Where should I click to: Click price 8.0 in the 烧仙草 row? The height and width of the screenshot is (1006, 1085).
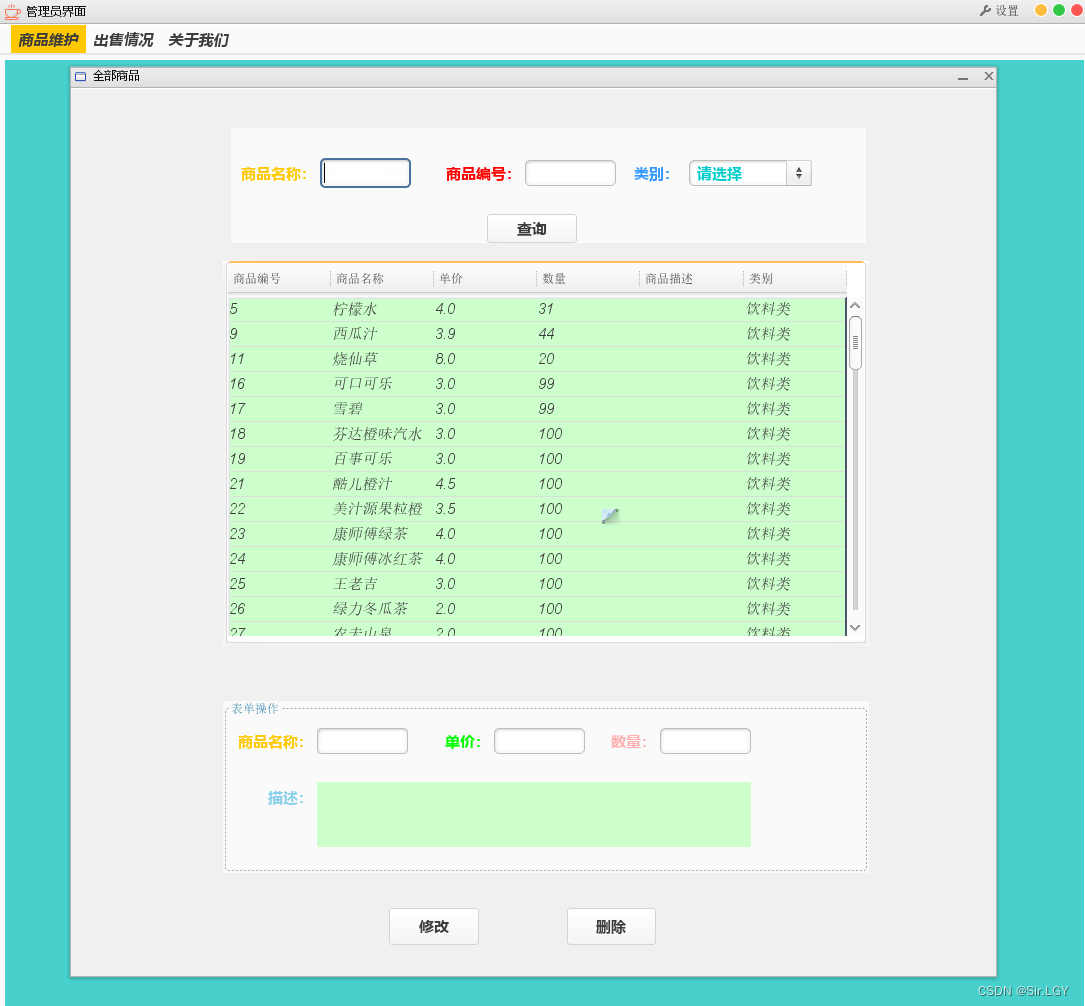[x=446, y=359]
